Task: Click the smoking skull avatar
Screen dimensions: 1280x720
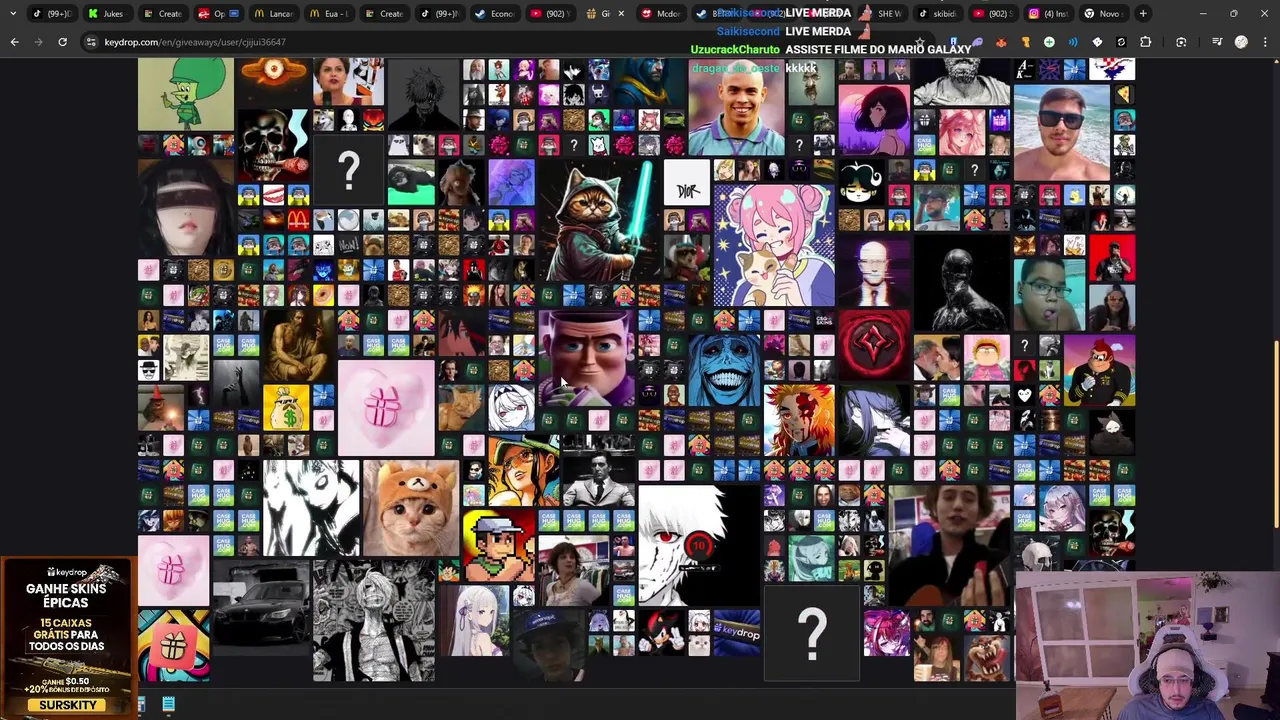Action: pos(273,146)
